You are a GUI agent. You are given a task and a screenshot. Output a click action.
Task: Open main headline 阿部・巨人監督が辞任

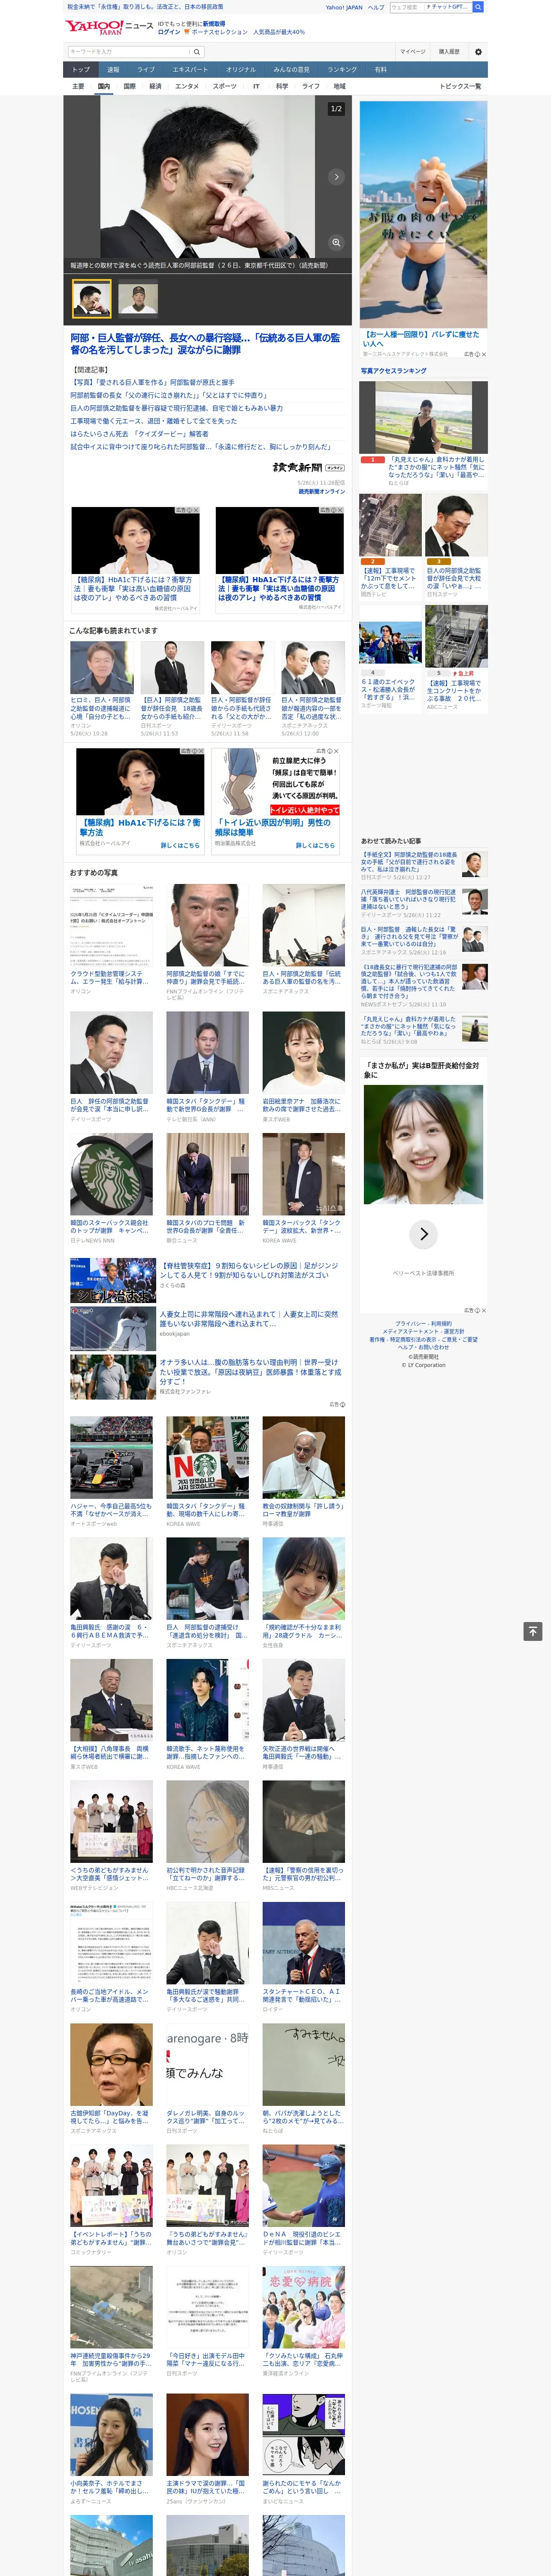pyautogui.click(x=205, y=344)
